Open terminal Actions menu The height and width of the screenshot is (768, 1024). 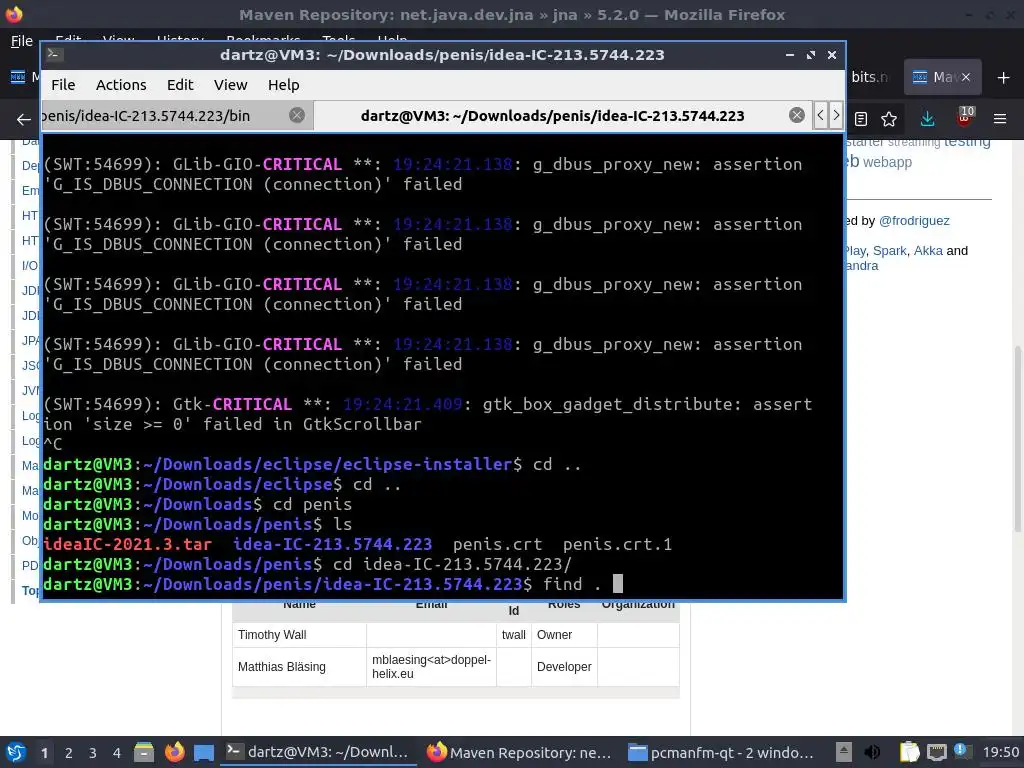point(121,85)
